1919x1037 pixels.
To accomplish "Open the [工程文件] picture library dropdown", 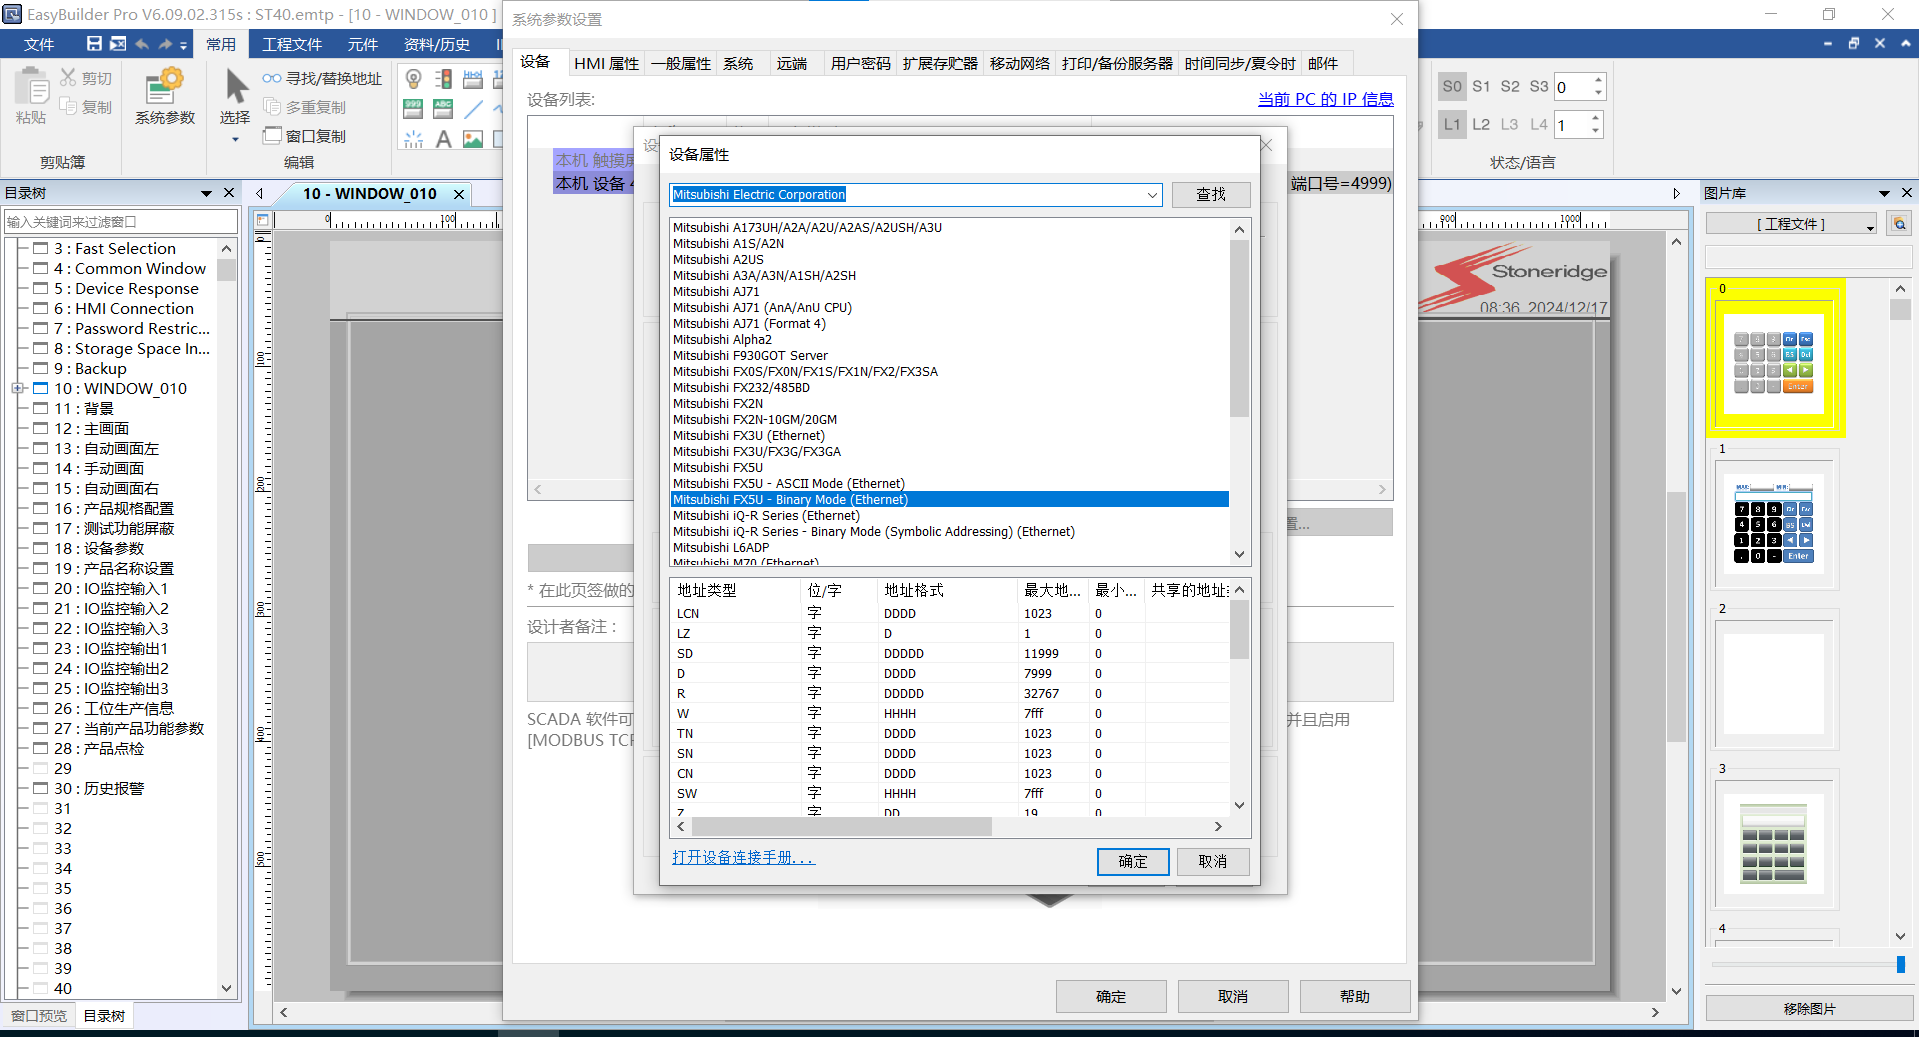I will pyautogui.click(x=1869, y=225).
